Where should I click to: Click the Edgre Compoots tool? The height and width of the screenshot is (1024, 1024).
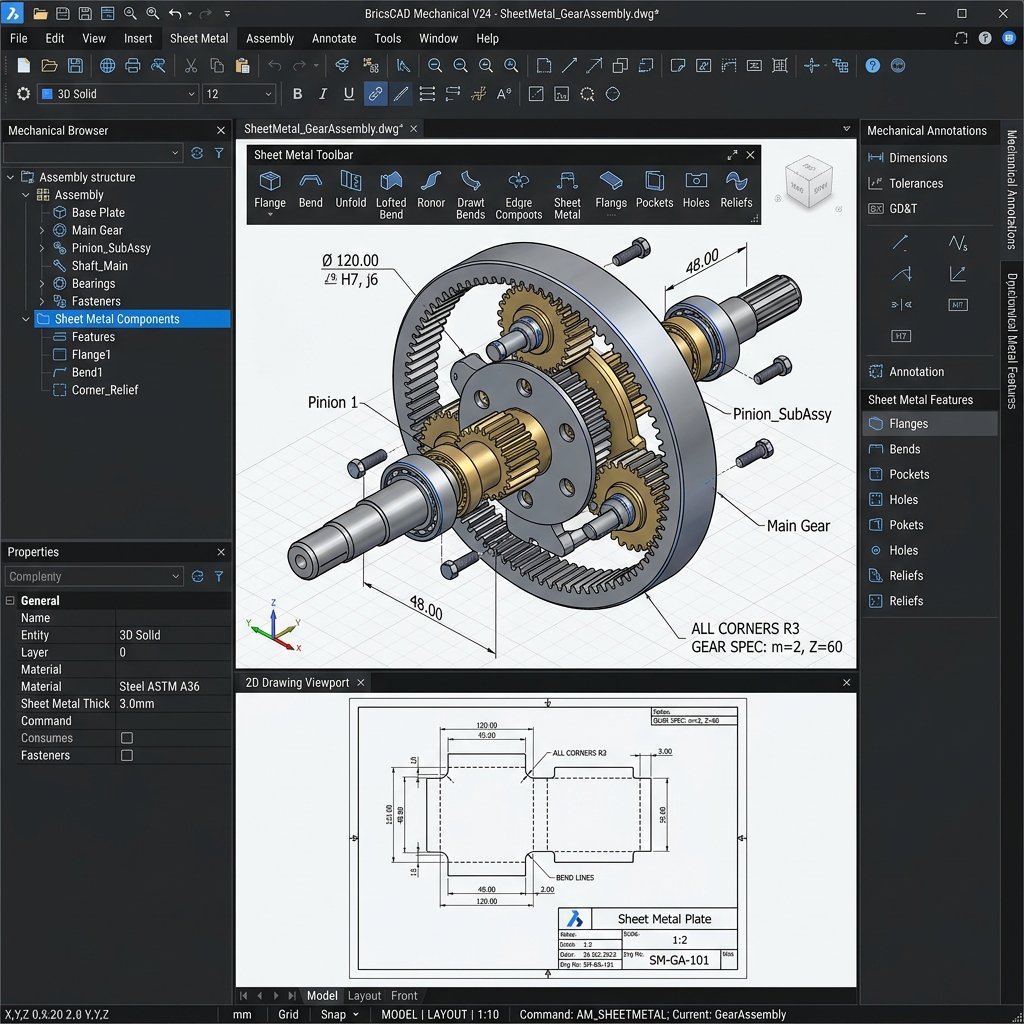click(x=519, y=195)
